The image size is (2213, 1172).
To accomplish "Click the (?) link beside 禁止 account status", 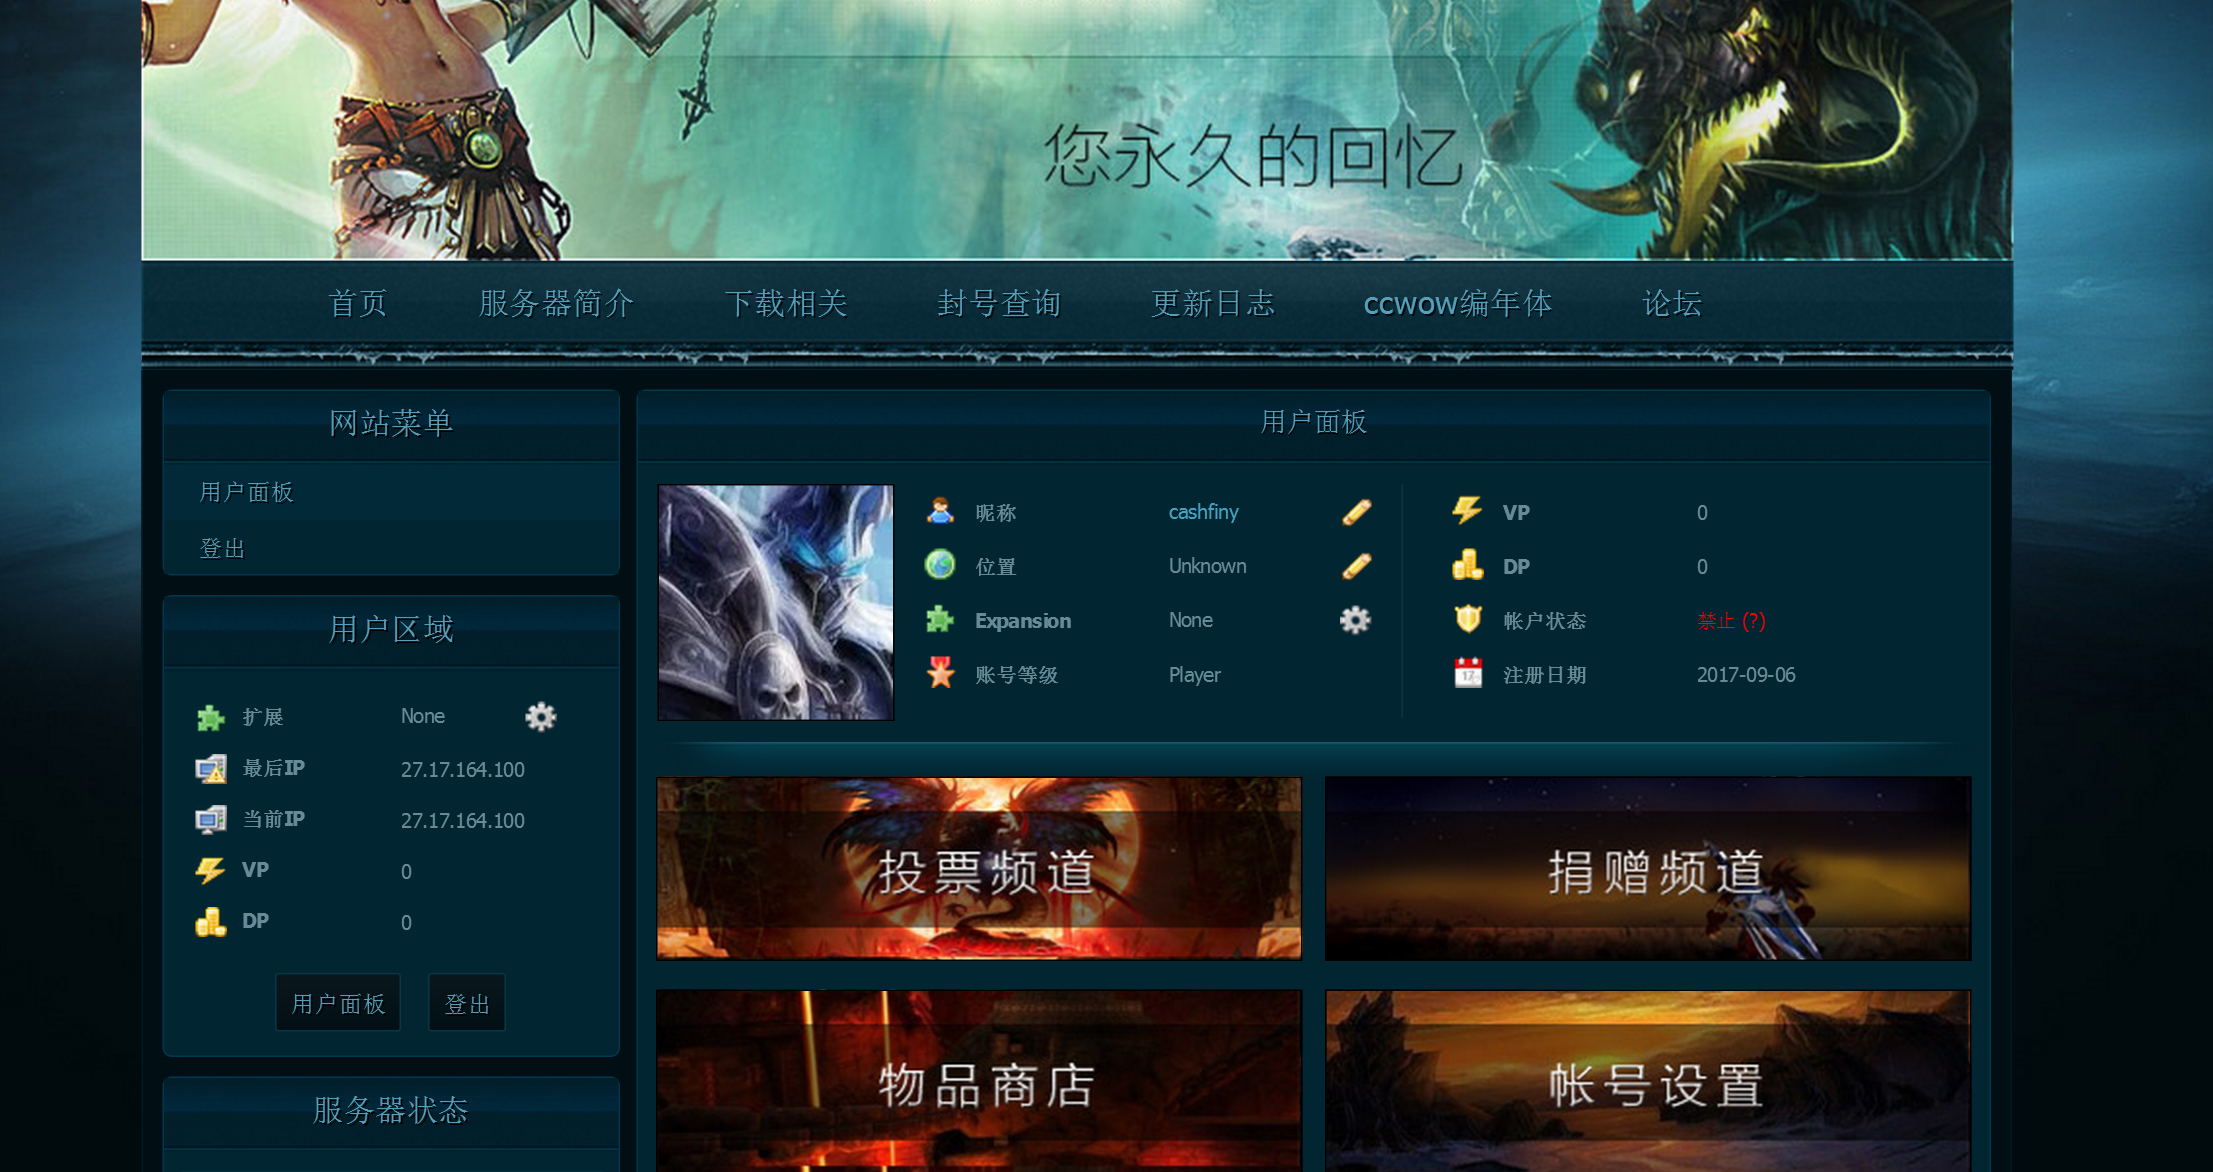I will [1756, 621].
